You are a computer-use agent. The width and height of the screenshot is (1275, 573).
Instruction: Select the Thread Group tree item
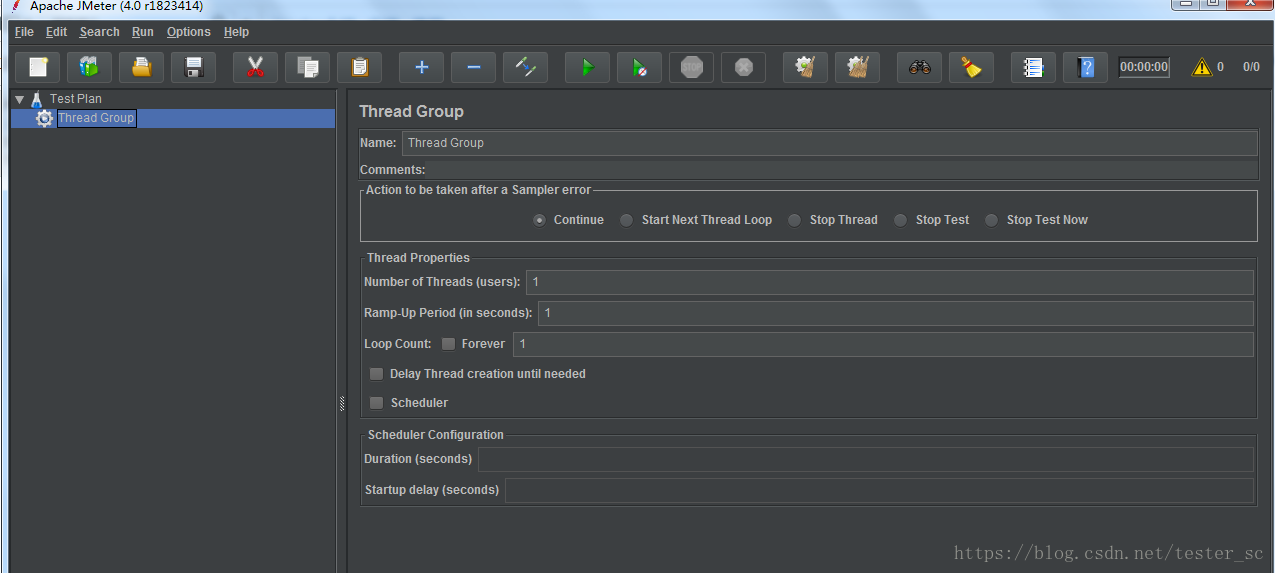96,118
